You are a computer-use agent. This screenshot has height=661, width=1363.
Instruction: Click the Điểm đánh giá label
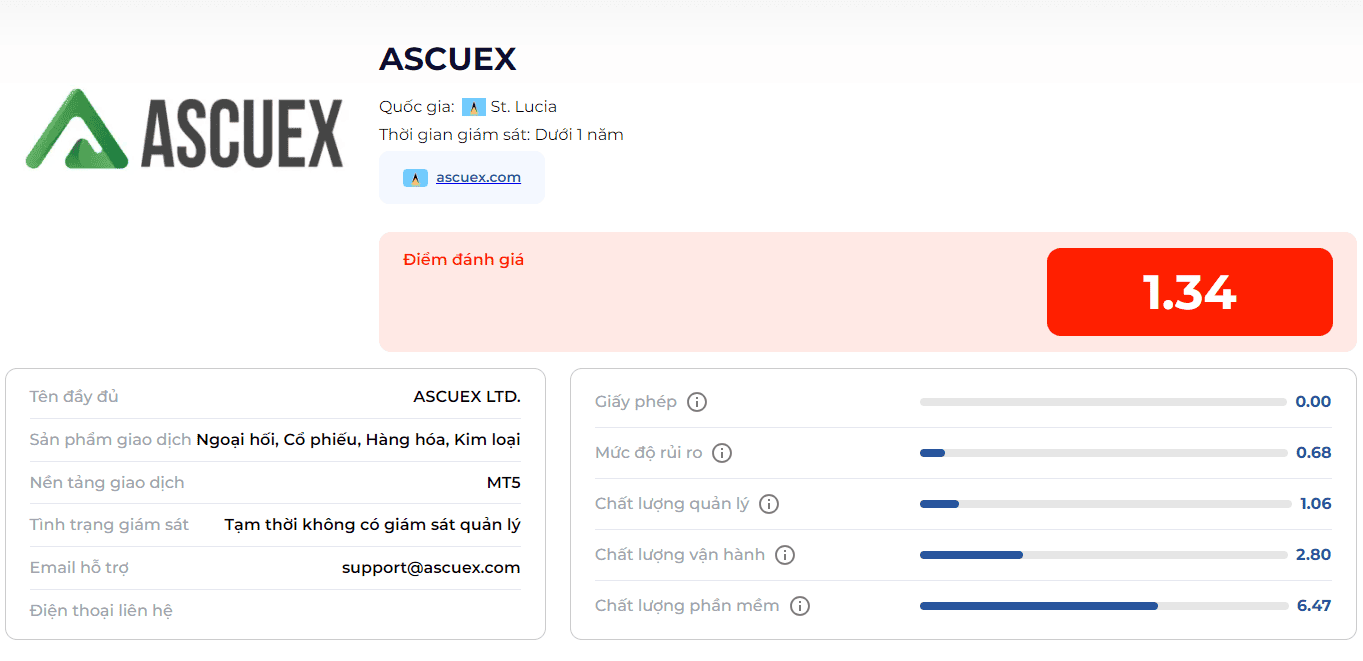[464, 260]
